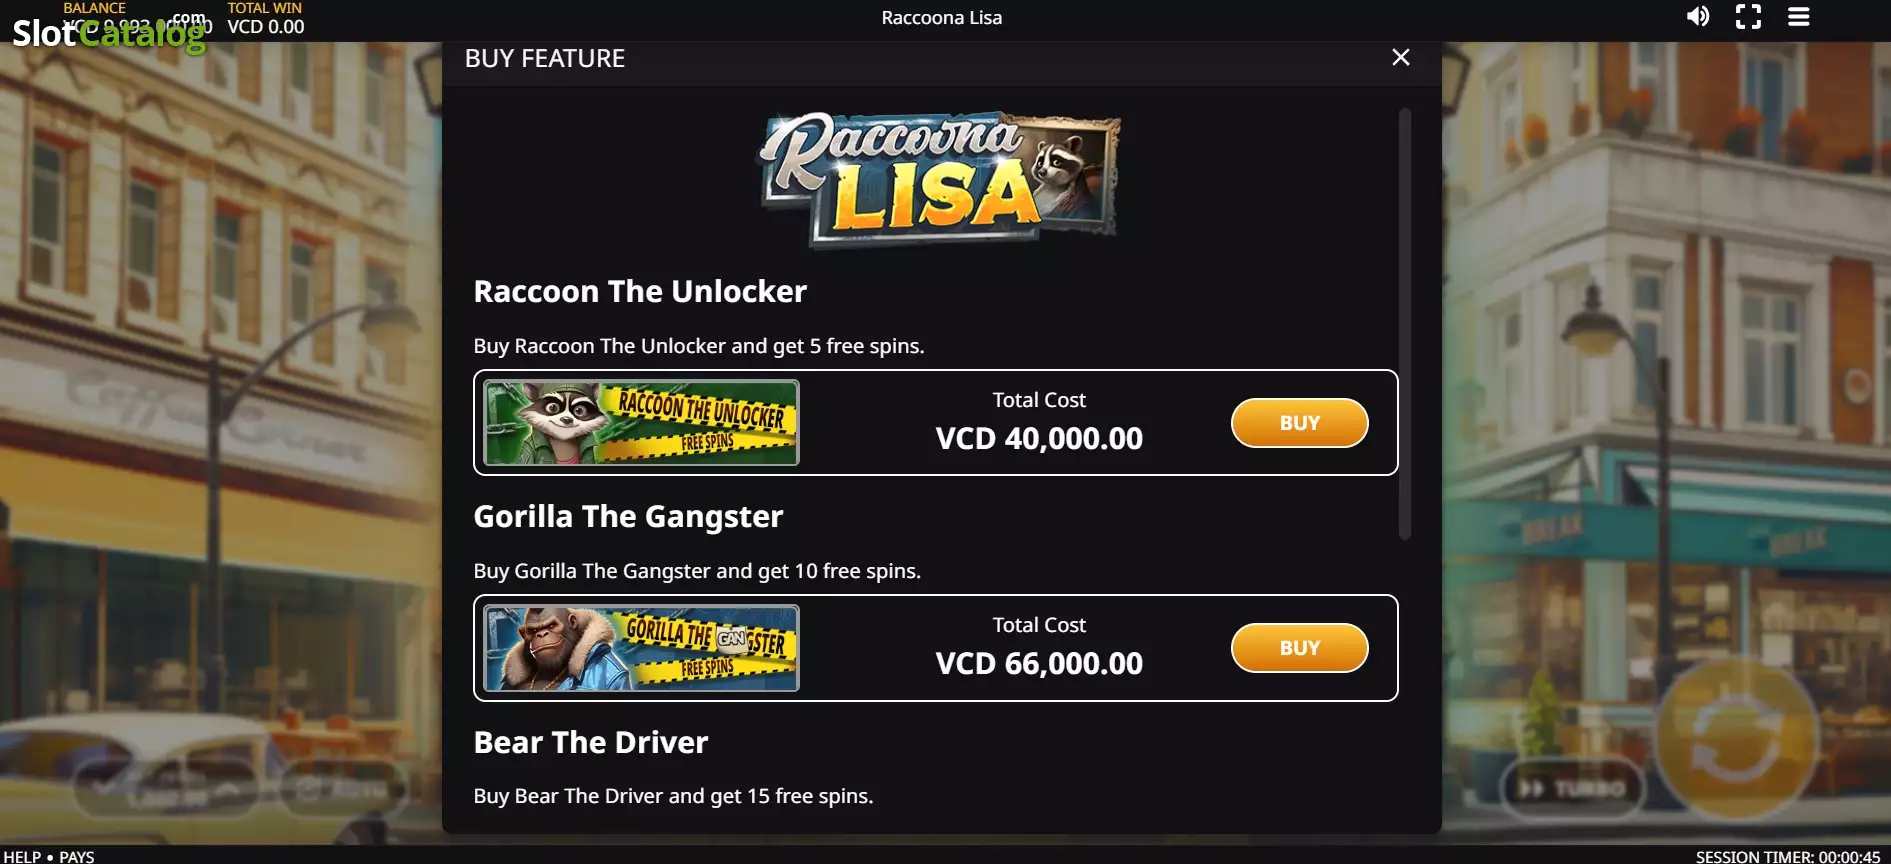Click Gorilla The Gangster banner thumbnail
The width and height of the screenshot is (1891, 864).
pos(641,648)
